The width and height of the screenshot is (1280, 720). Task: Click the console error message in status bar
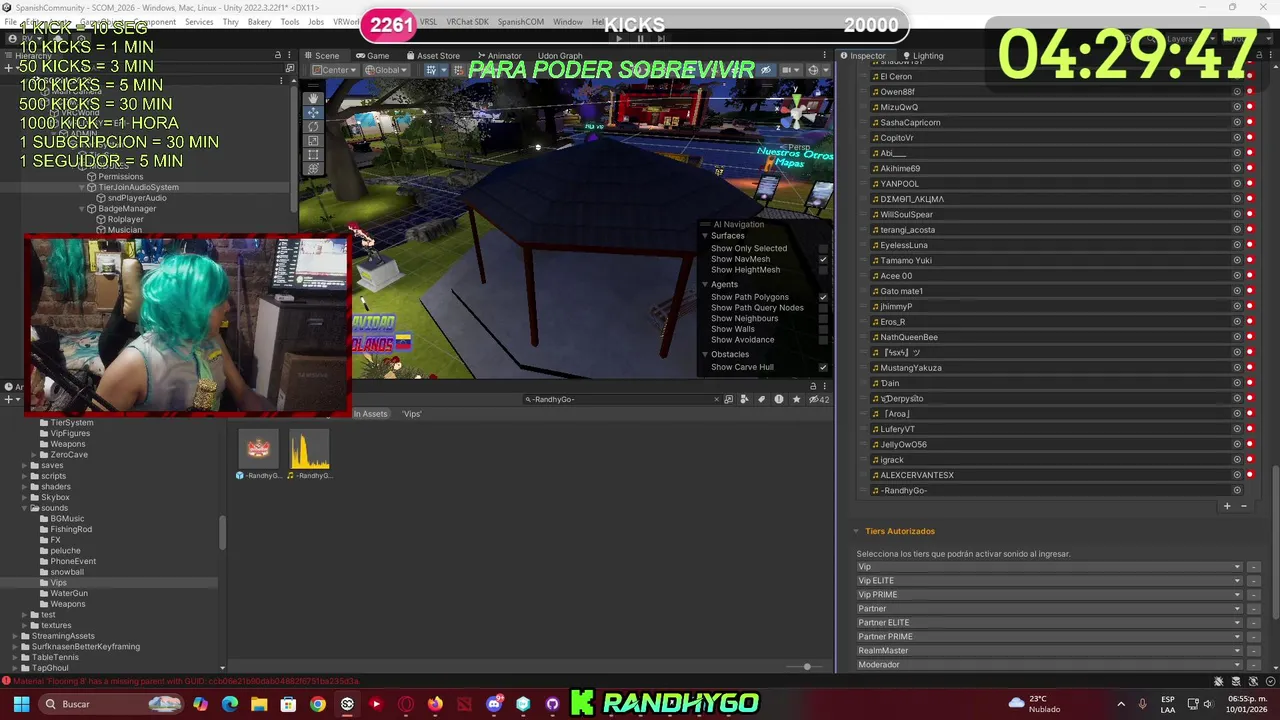188,681
